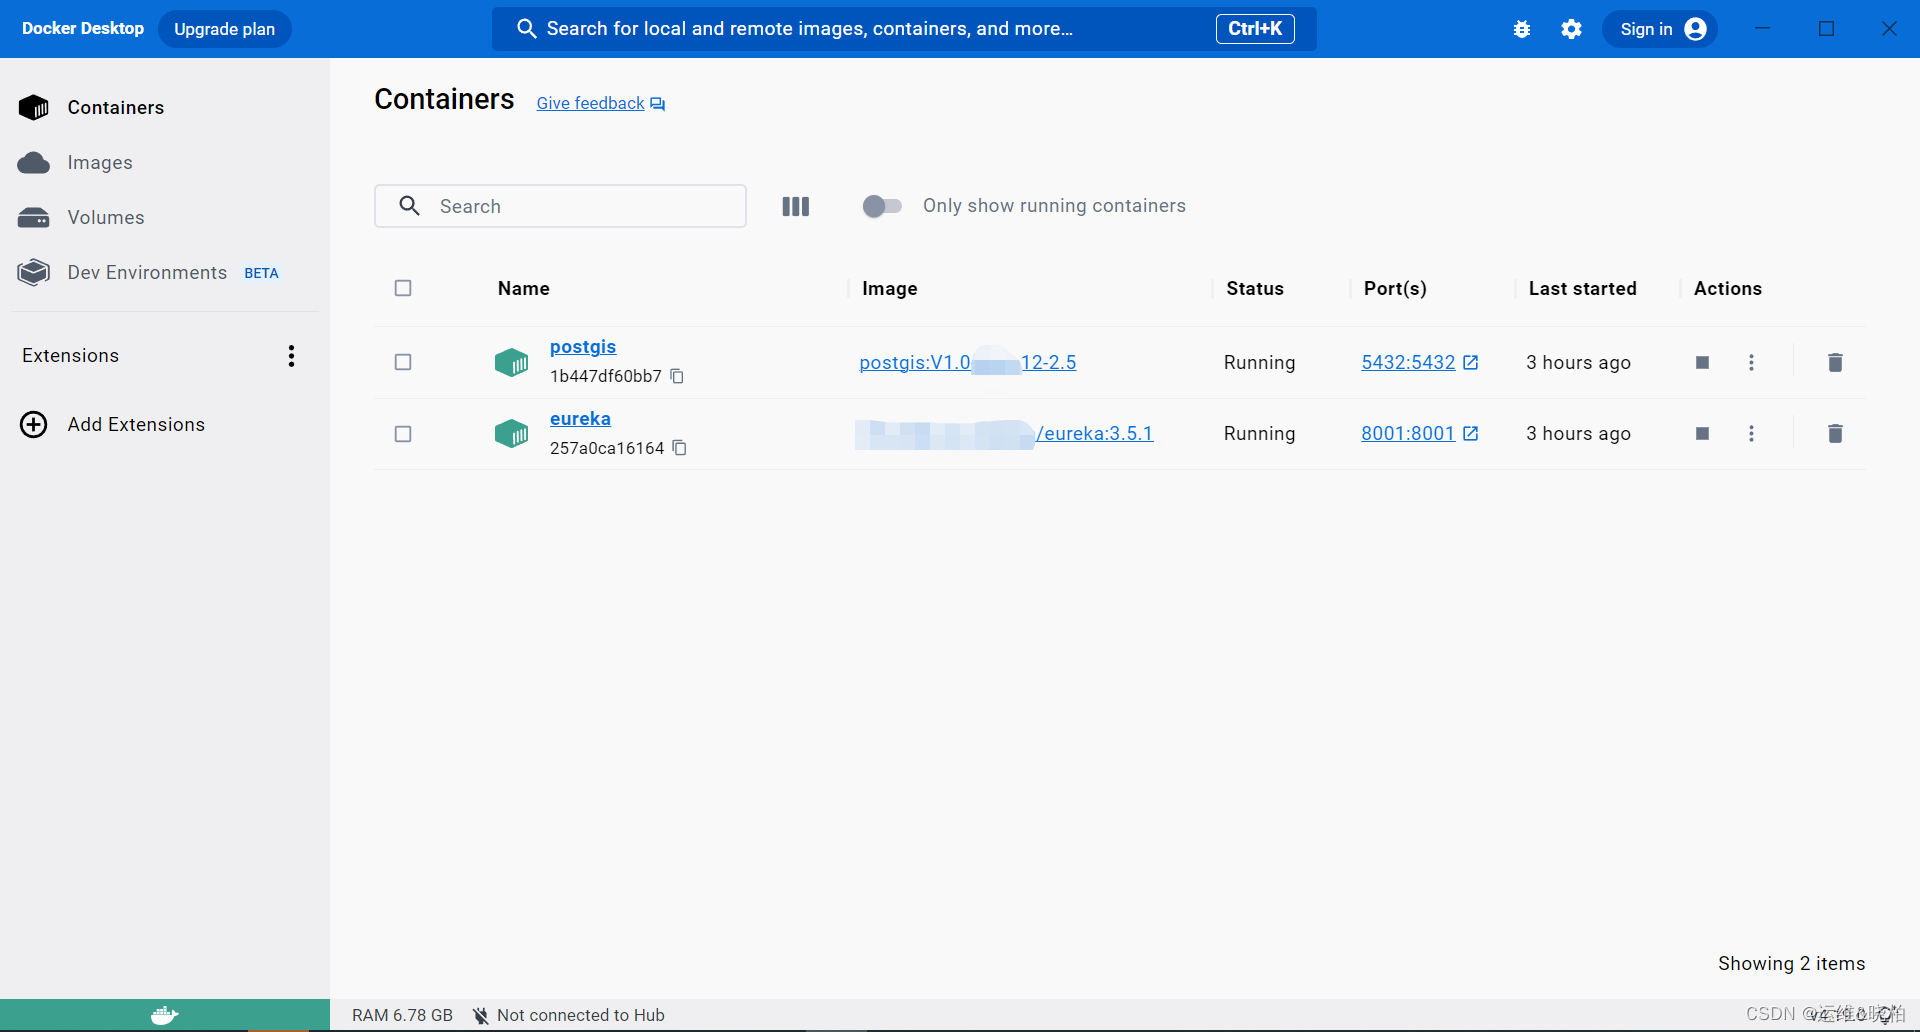This screenshot has height=1032, width=1920.
Task: Delete the postgis container
Action: (x=1835, y=362)
